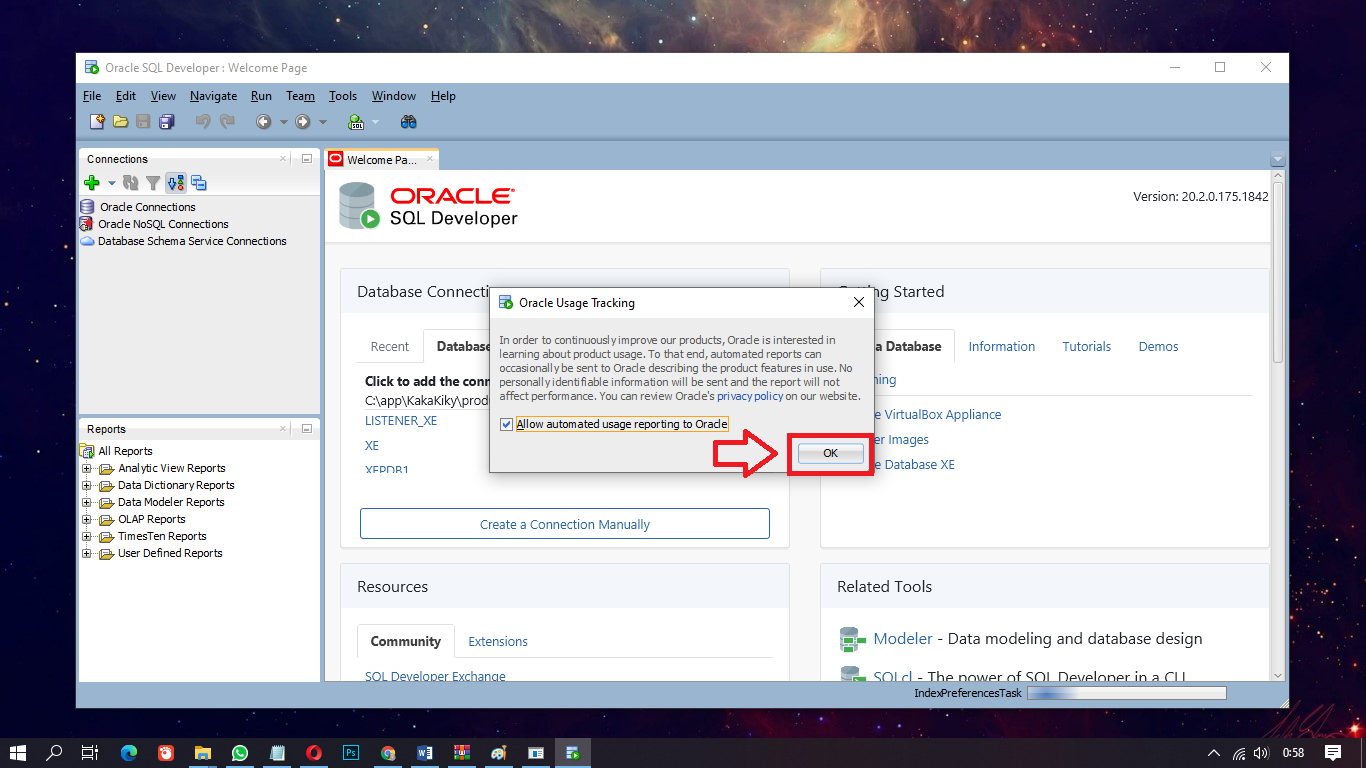Click the Save All toolbar icon
The height and width of the screenshot is (768, 1366).
click(x=166, y=122)
